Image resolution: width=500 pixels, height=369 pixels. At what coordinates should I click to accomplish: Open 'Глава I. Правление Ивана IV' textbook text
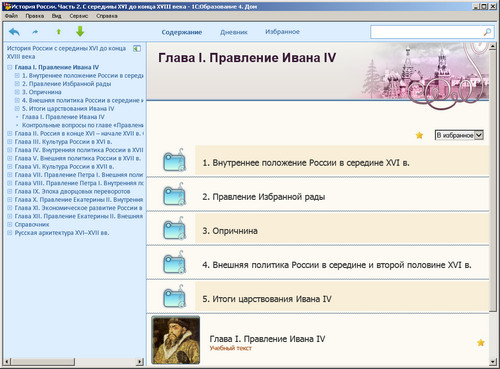pos(267,339)
